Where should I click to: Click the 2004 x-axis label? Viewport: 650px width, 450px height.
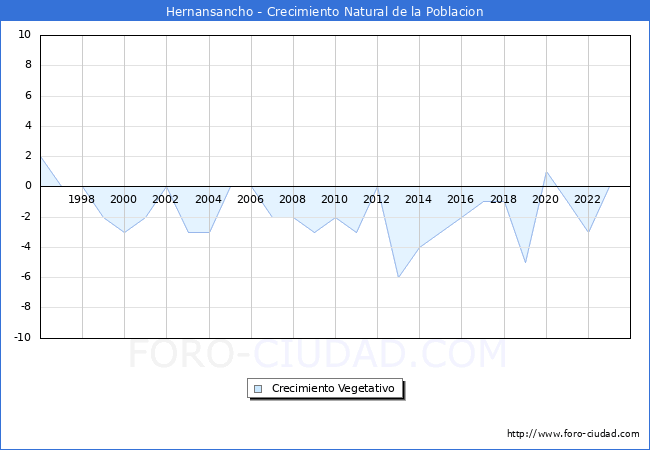point(208,199)
